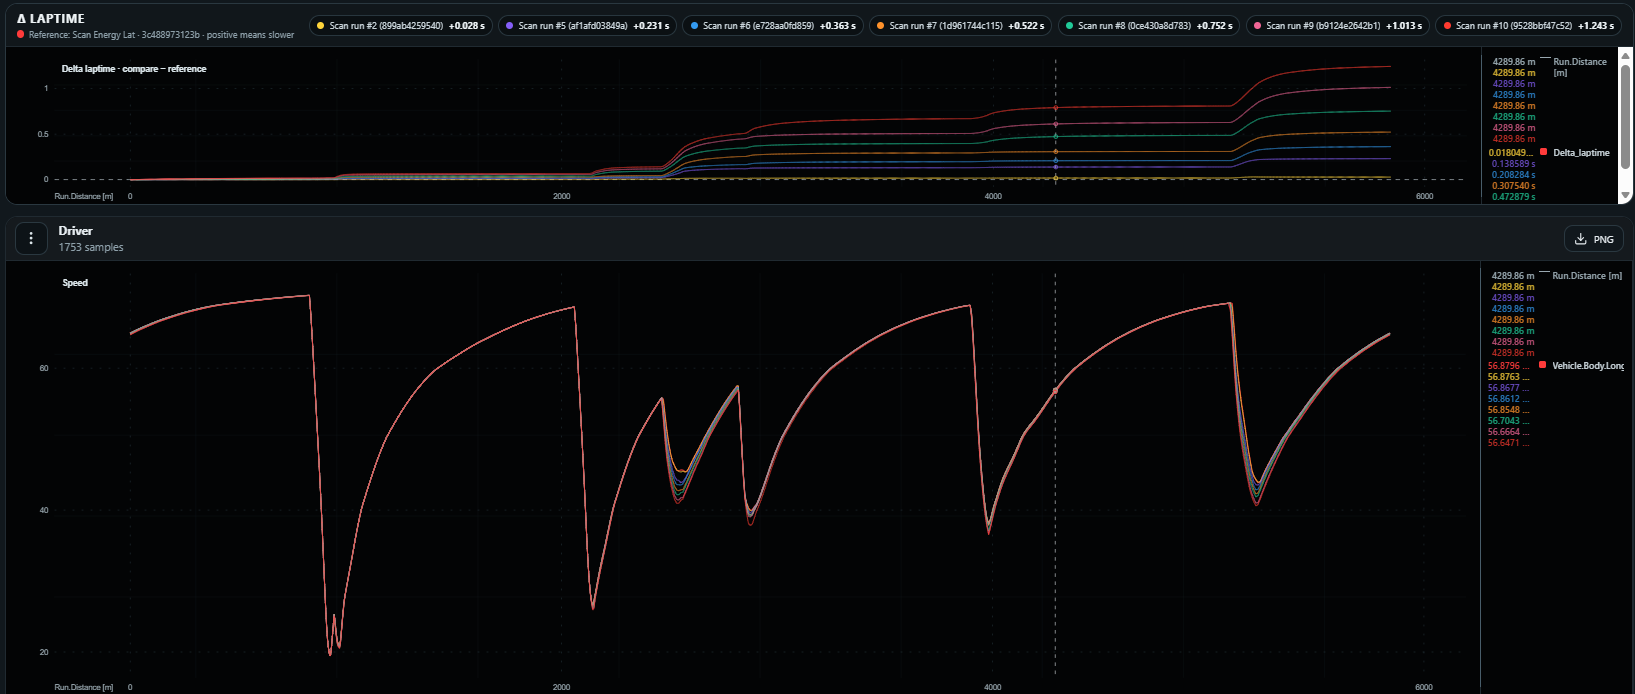Click the 56.7043 speed value

[x=1508, y=421]
